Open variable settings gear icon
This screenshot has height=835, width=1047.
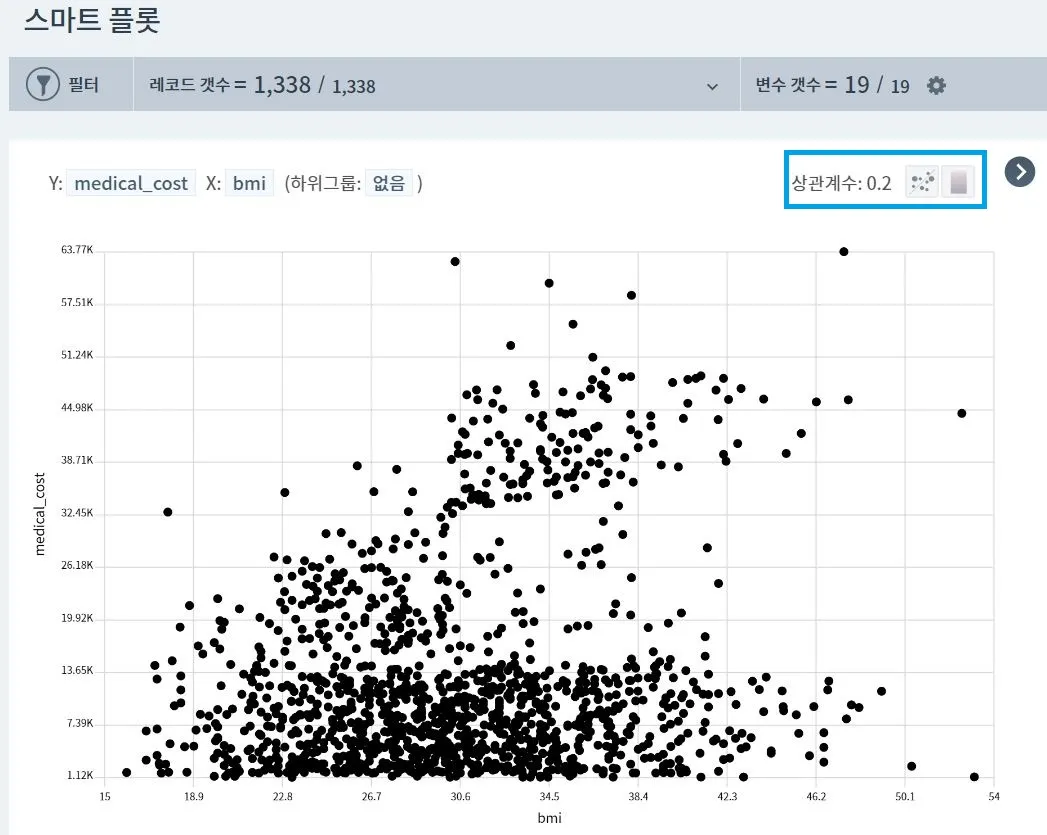click(x=936, y=85)
